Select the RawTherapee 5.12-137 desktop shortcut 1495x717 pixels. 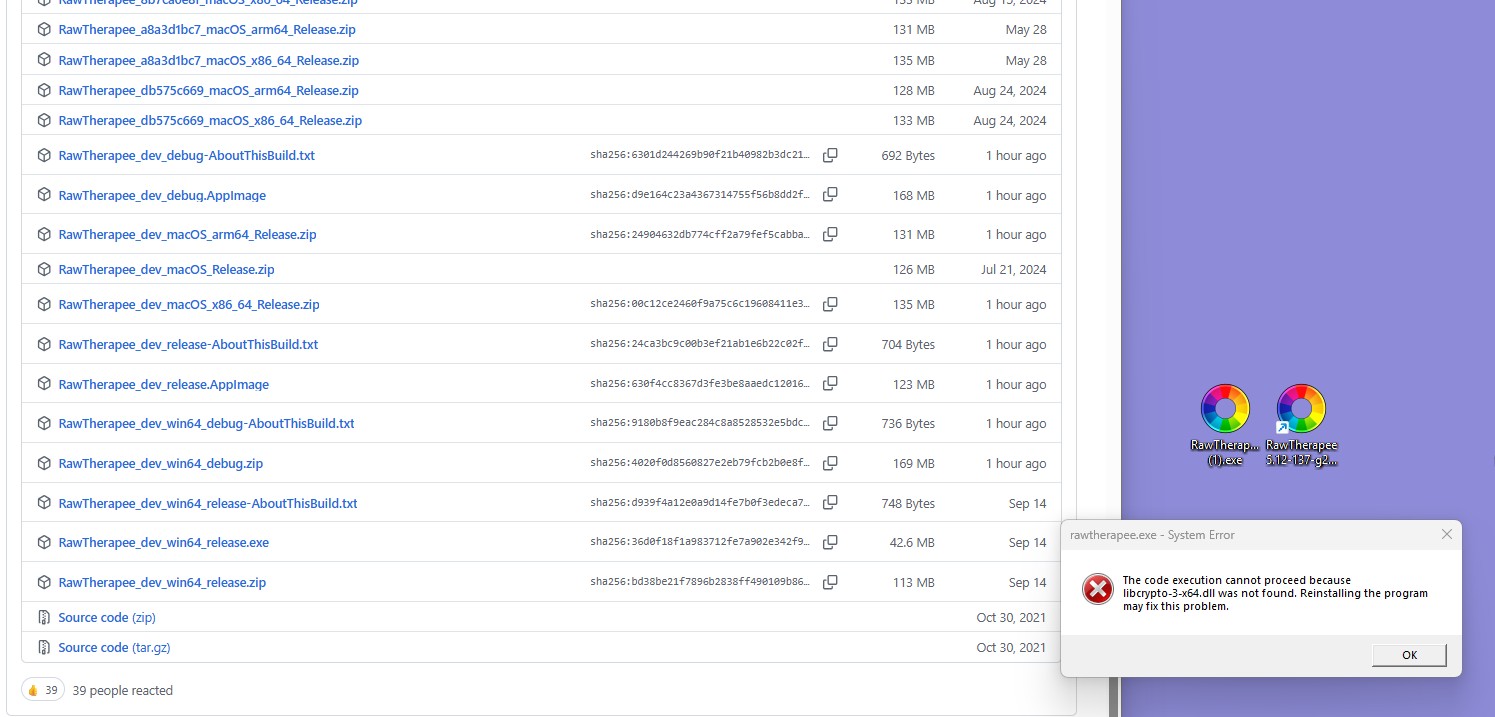pos(1301,426)
